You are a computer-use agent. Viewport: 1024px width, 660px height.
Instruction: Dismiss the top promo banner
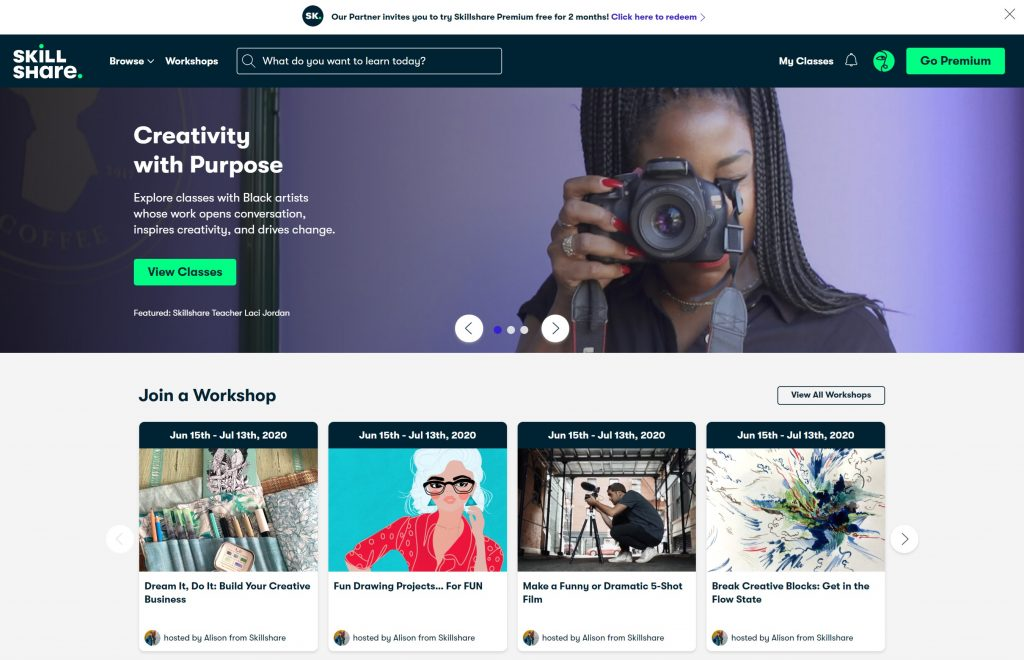click(1009, 14)
